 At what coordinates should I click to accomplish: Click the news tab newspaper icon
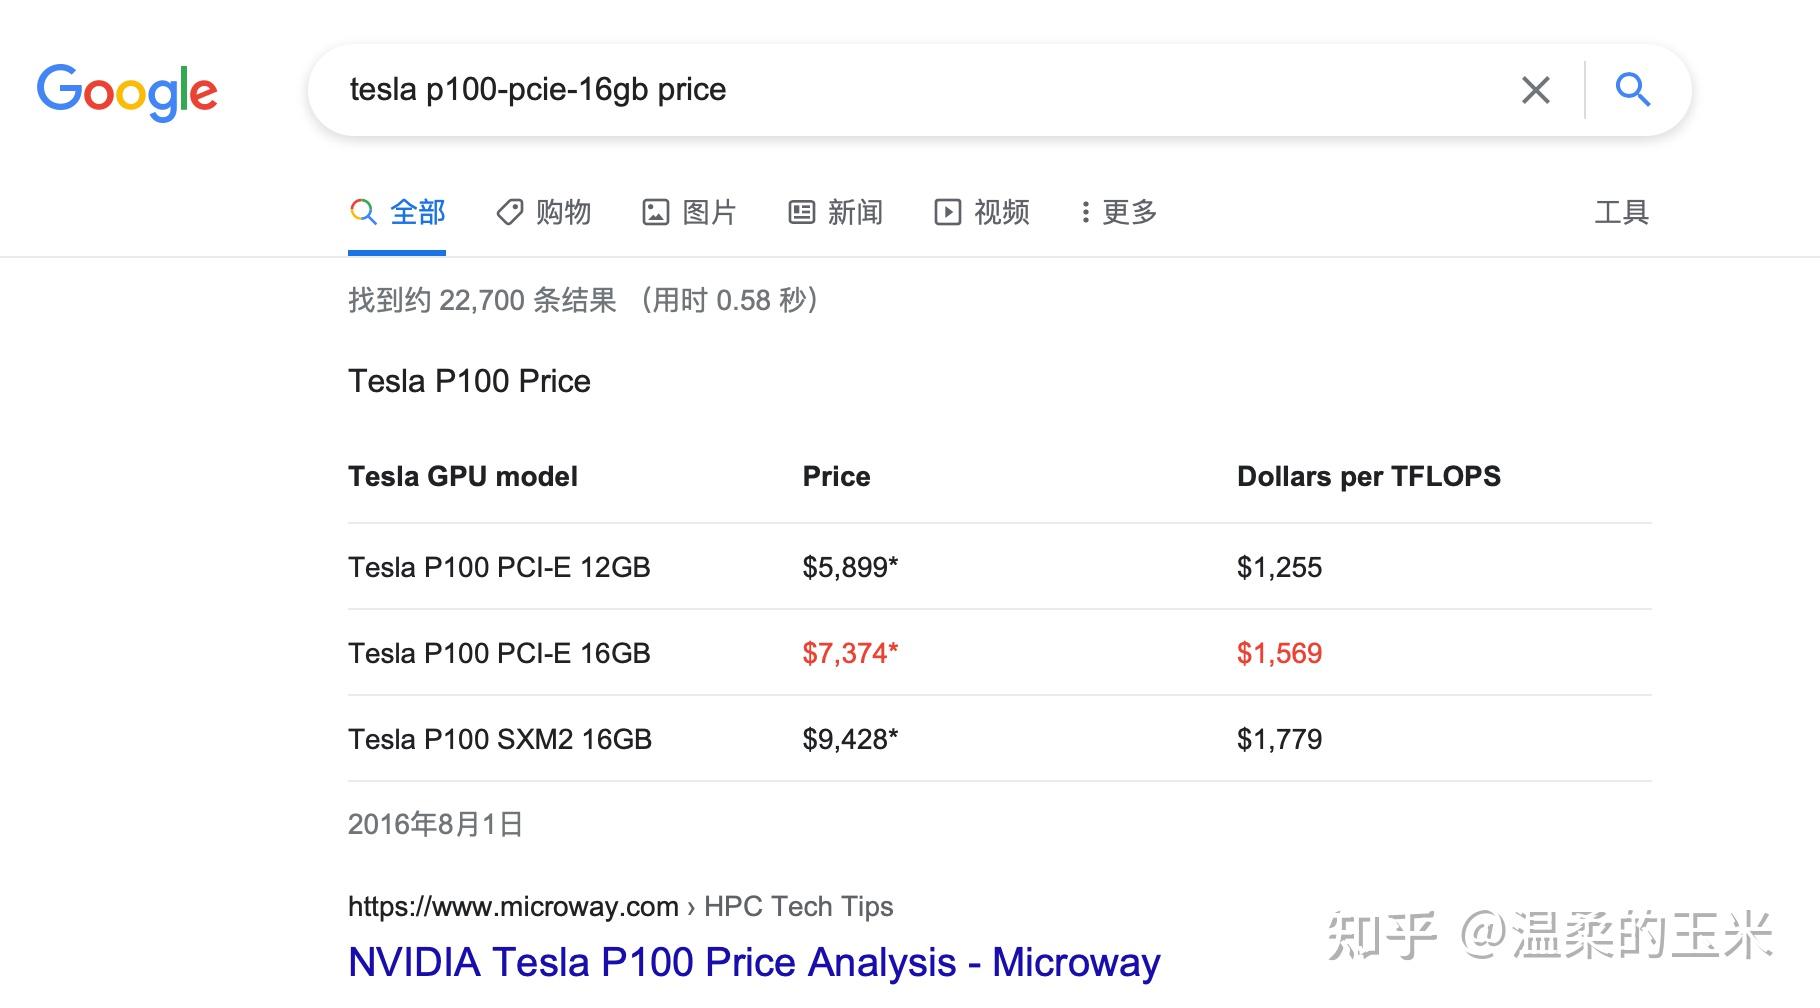click(x=802, y=212)
